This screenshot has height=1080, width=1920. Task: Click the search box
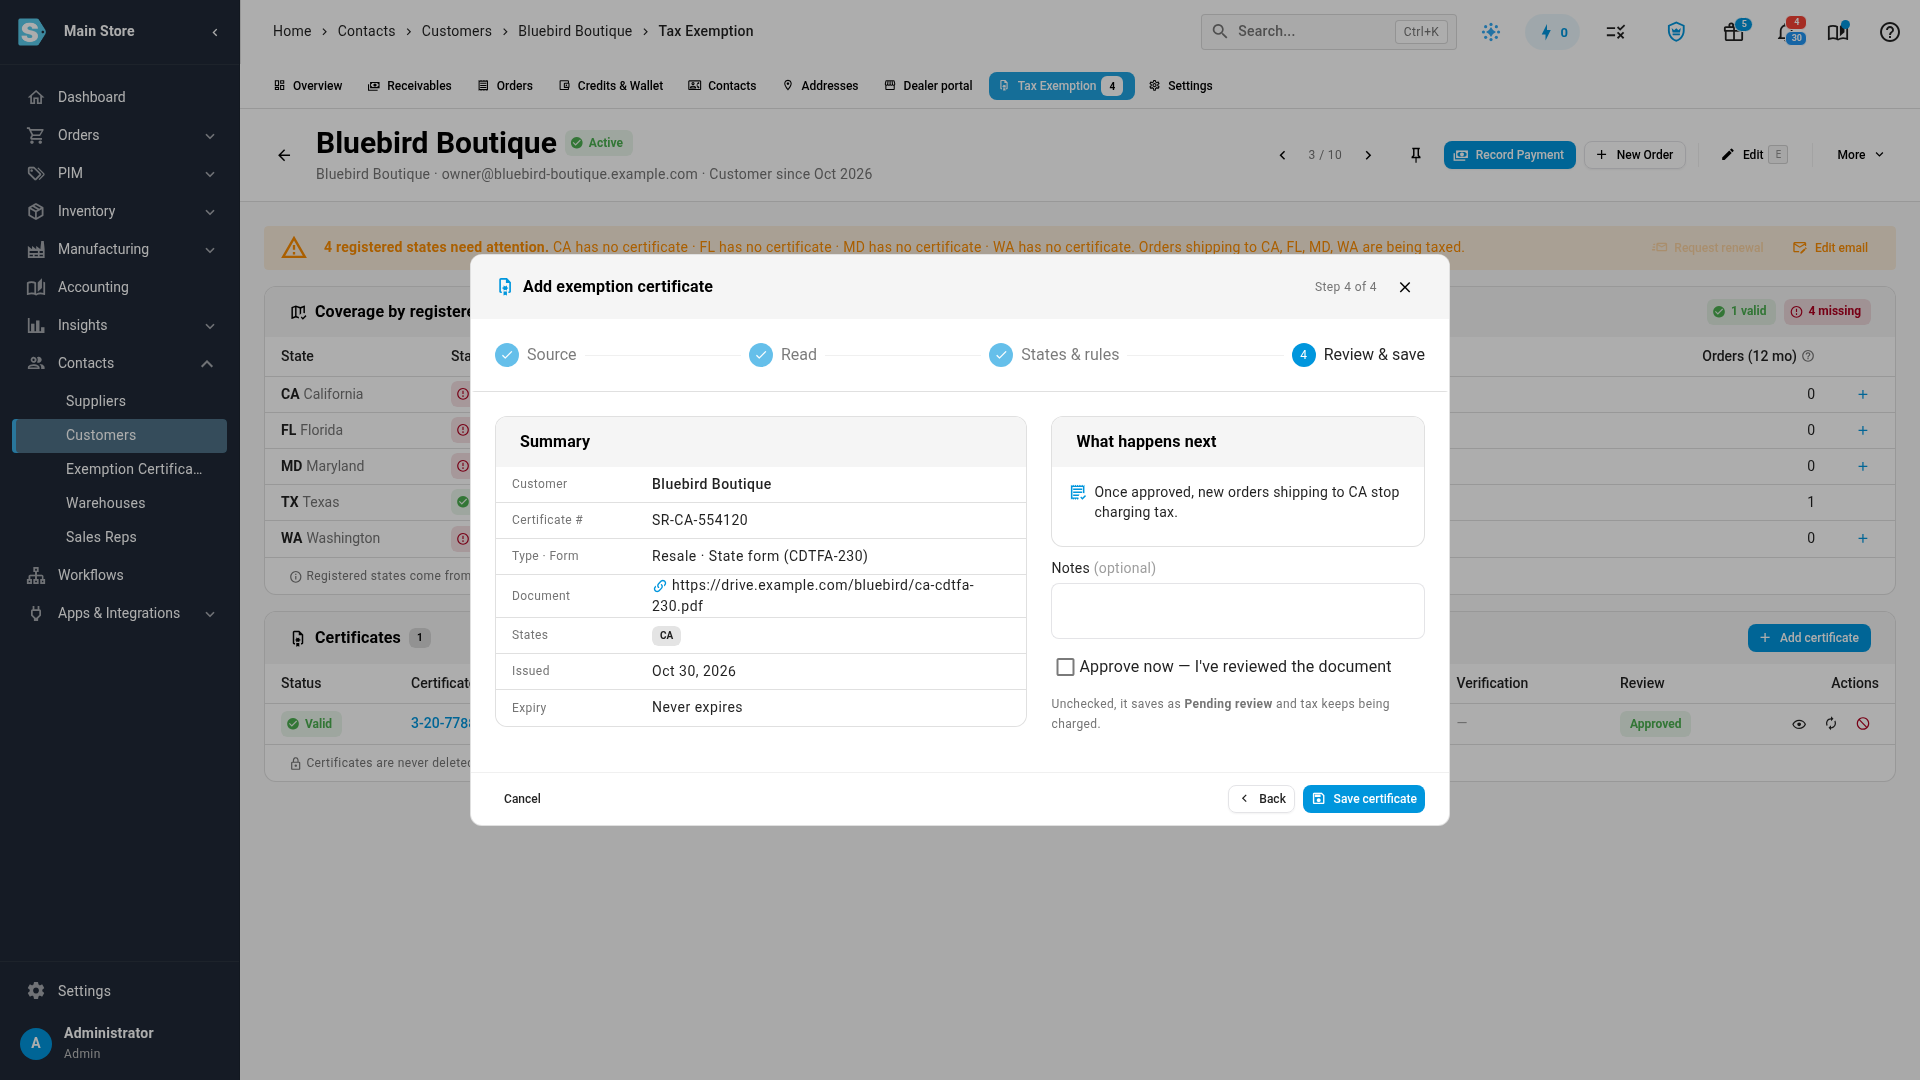pyautogui.click(x=1328, y=32)
